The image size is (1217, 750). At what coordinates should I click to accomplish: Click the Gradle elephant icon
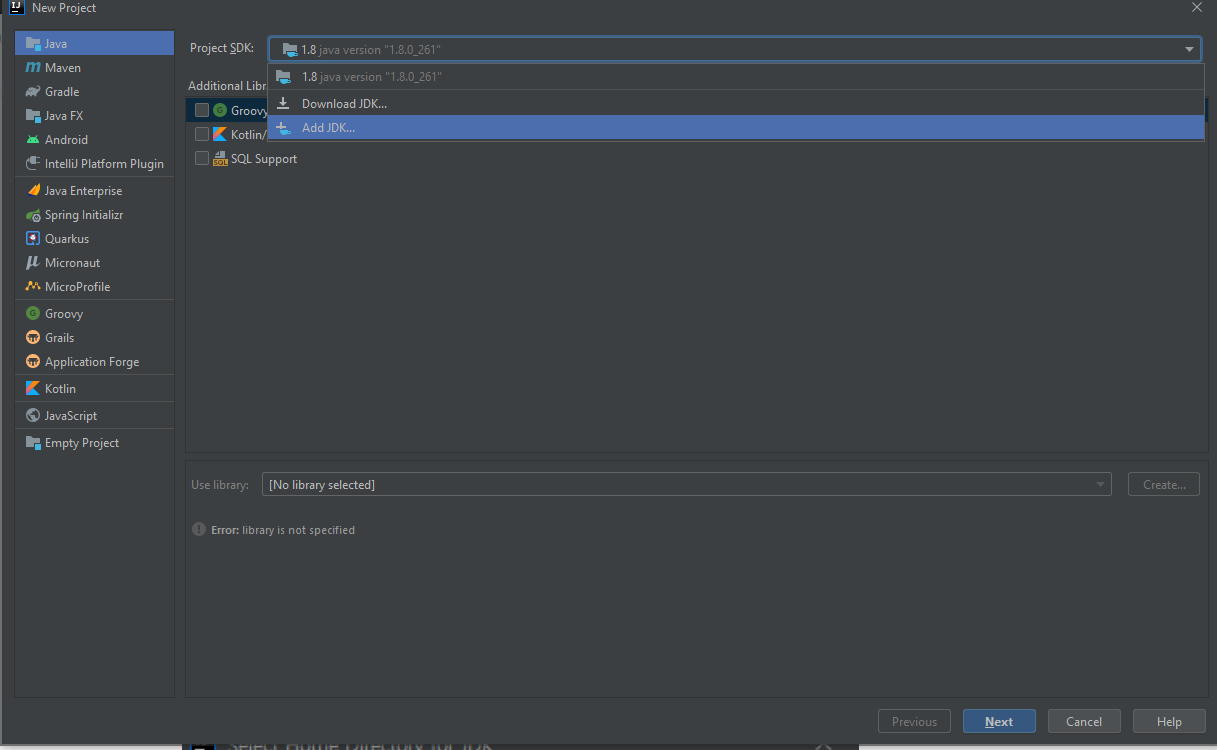(x=33, y=92)
